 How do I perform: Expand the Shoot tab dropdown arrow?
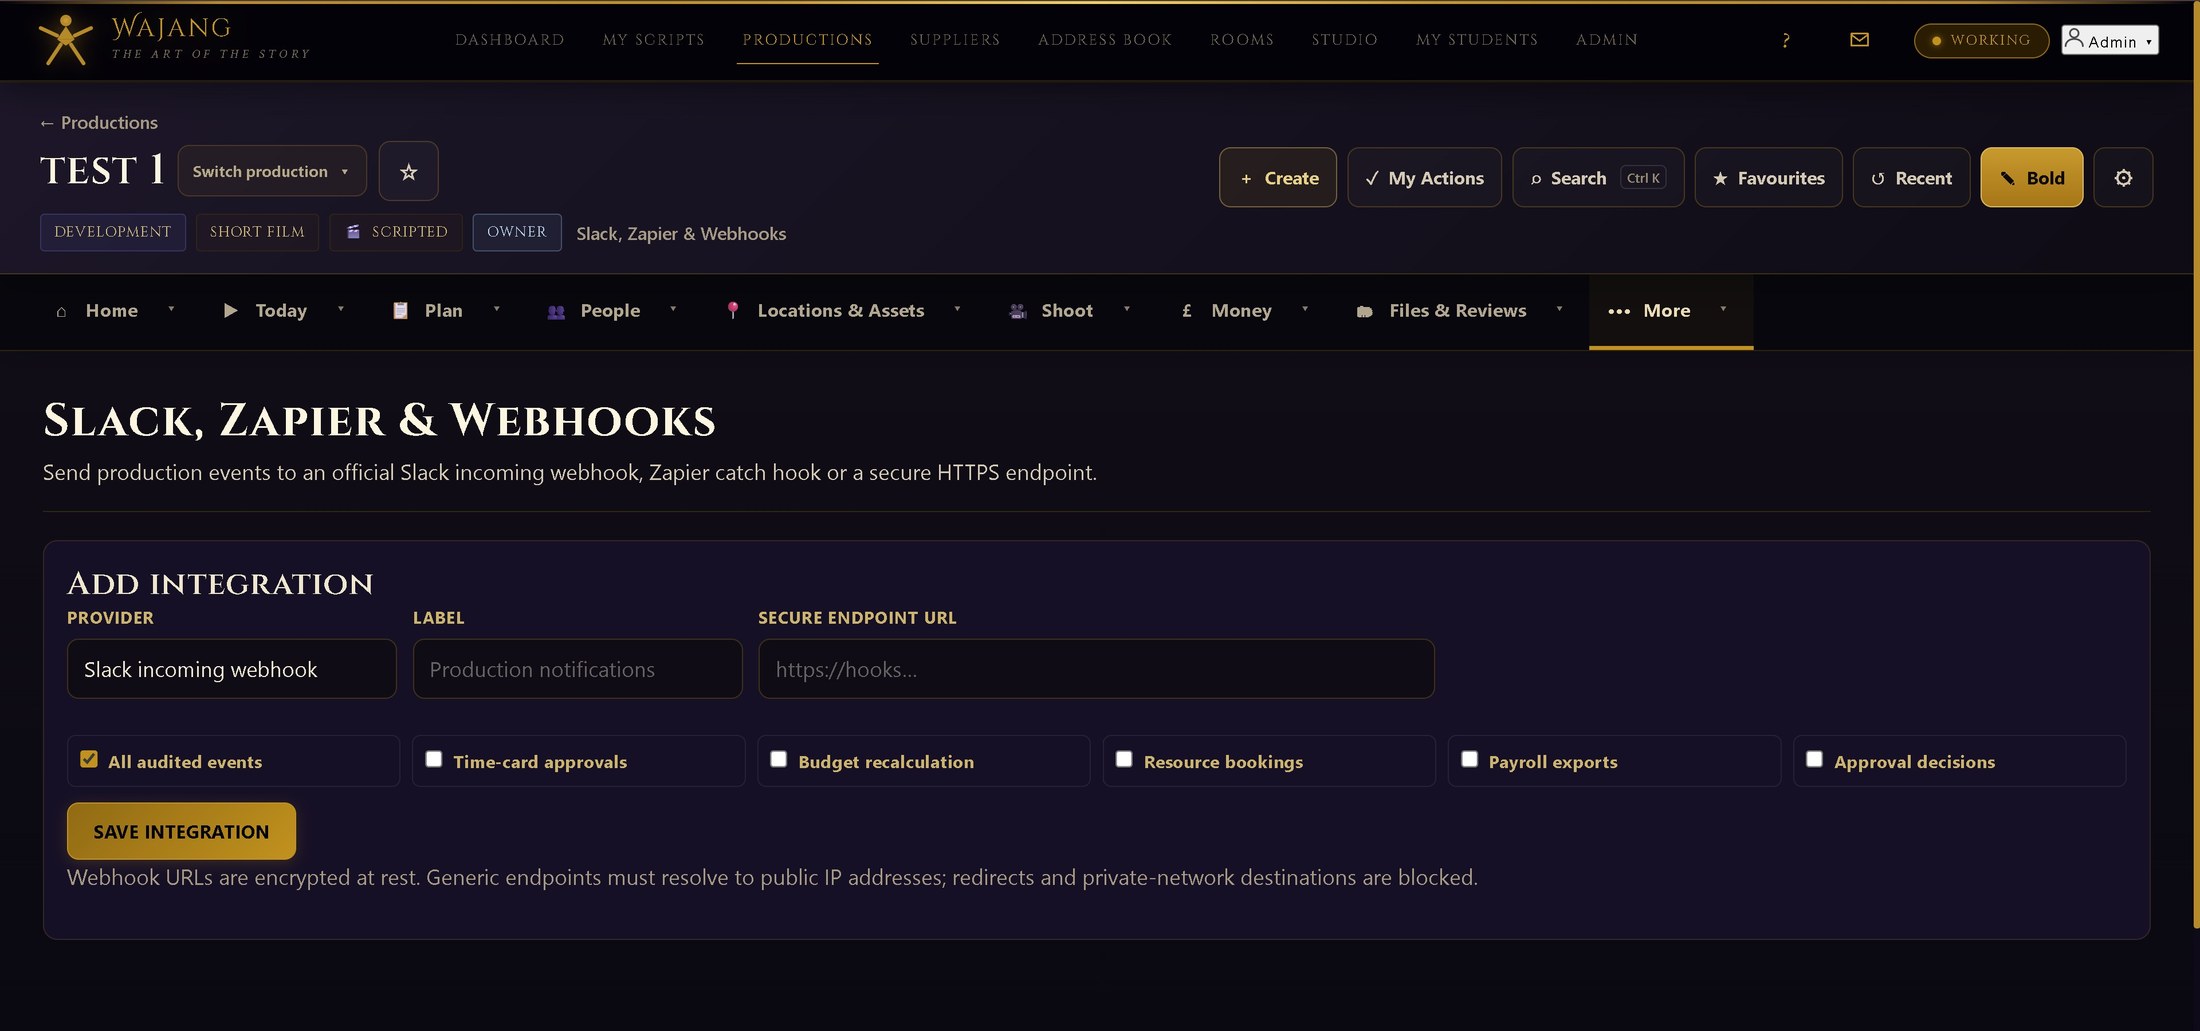pyautogui.click(x=1127, y=309)
